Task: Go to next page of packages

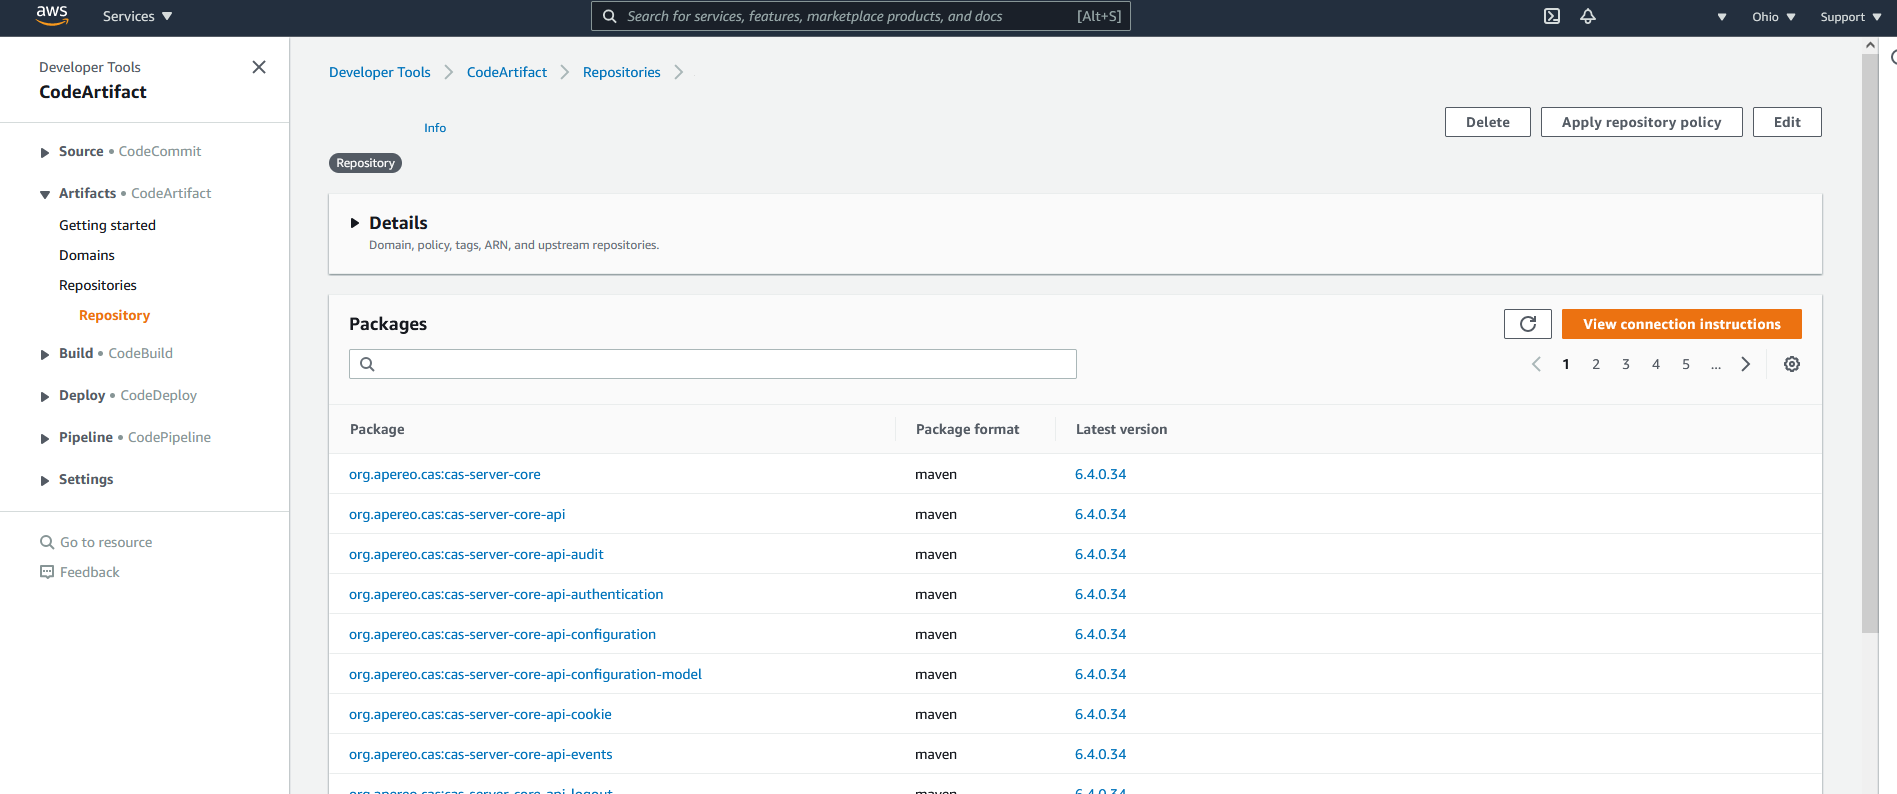Action: 1746,364
